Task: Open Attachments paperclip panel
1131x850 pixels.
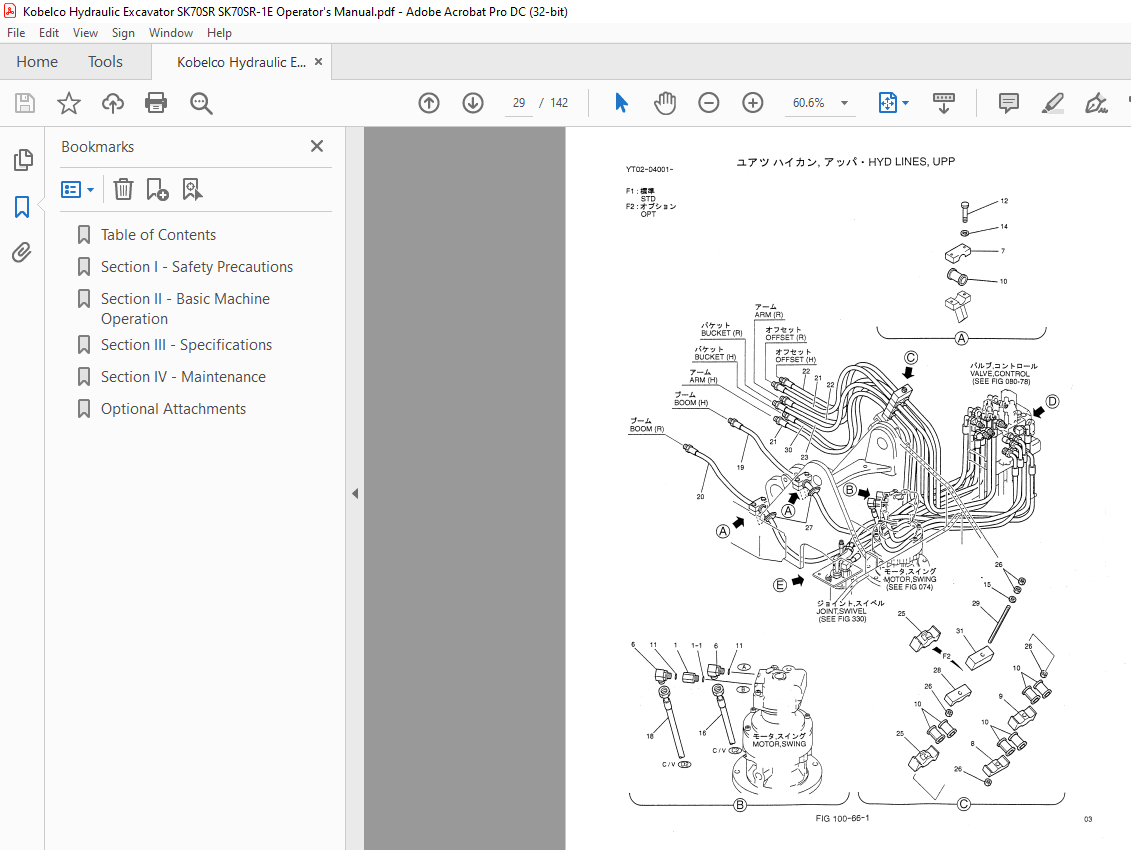Action: pyautogui.click(x=22, y=253)
